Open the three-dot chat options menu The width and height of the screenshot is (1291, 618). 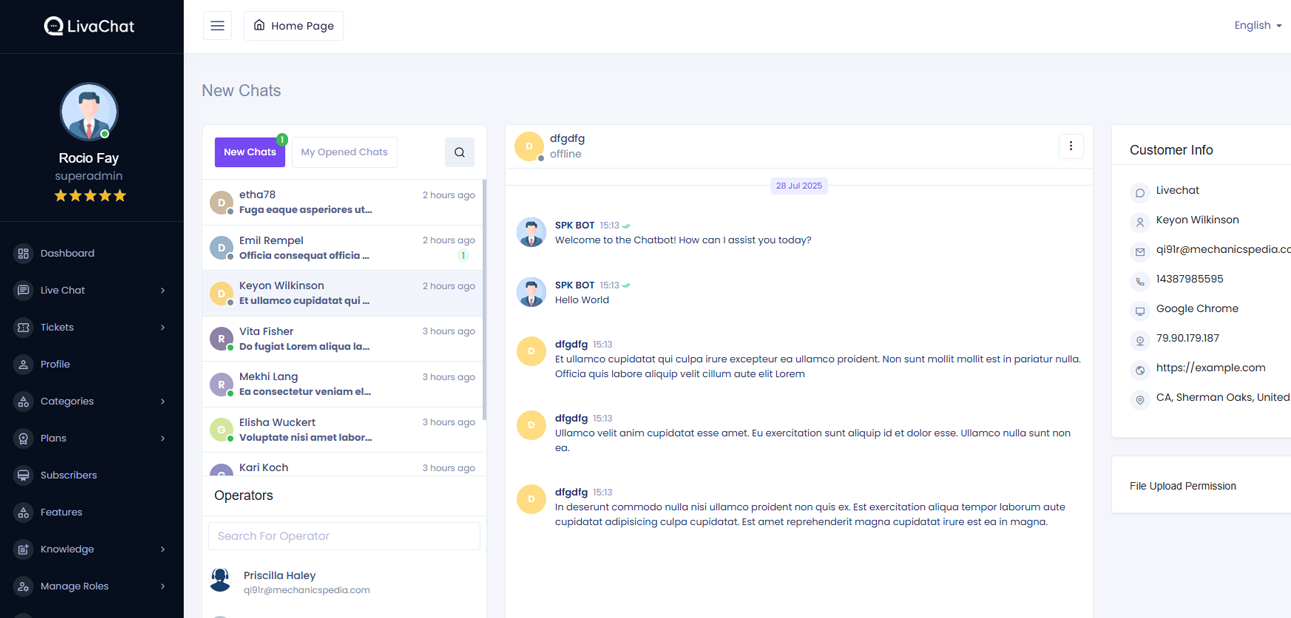click(x=1070, y=147)
